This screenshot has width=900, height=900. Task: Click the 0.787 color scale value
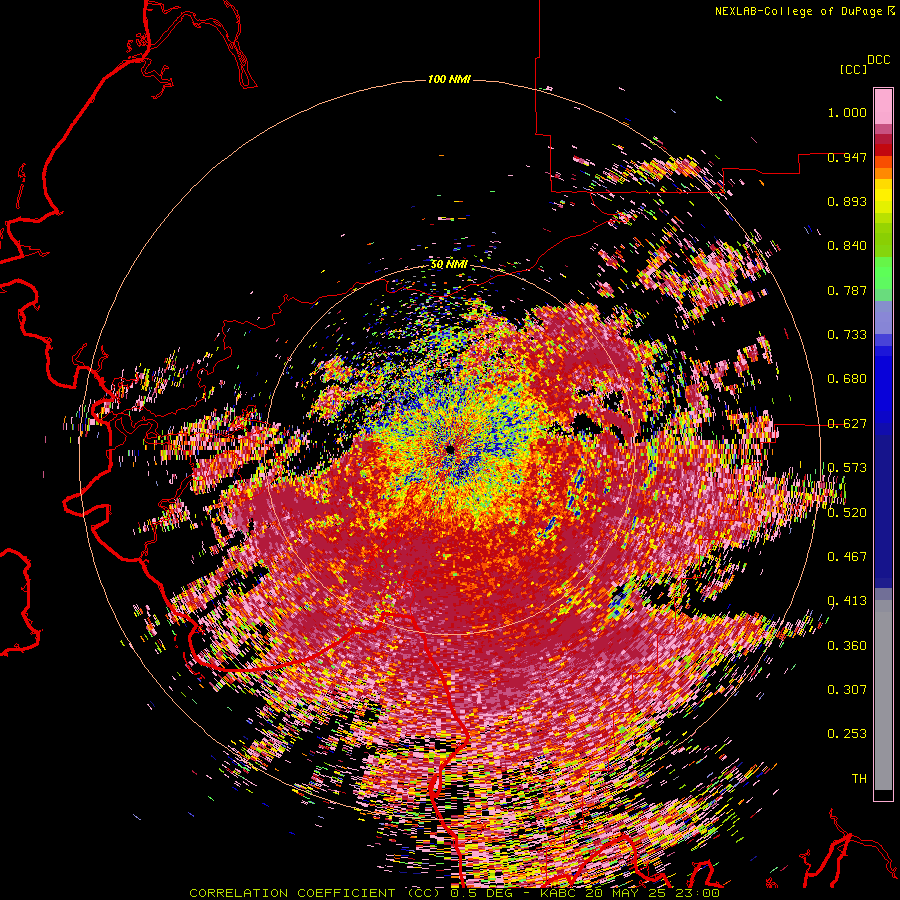click(x=847, y=290)
